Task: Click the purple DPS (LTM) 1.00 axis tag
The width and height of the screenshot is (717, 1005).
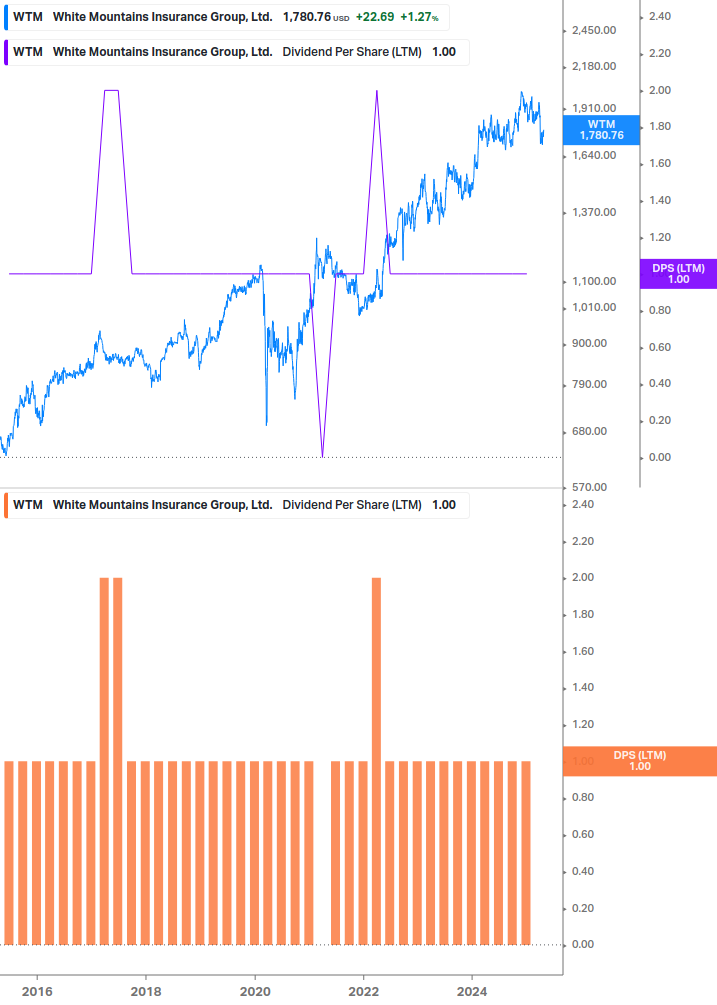Action: [x=678, y=274]
